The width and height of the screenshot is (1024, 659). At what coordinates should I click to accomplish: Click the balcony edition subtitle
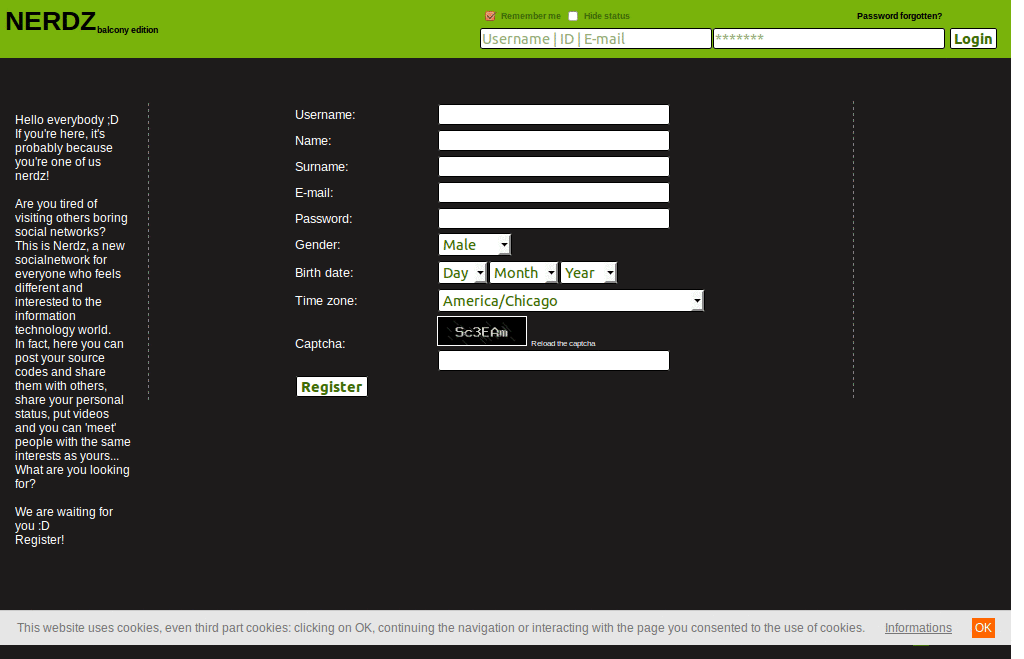[x=128, y=30]
